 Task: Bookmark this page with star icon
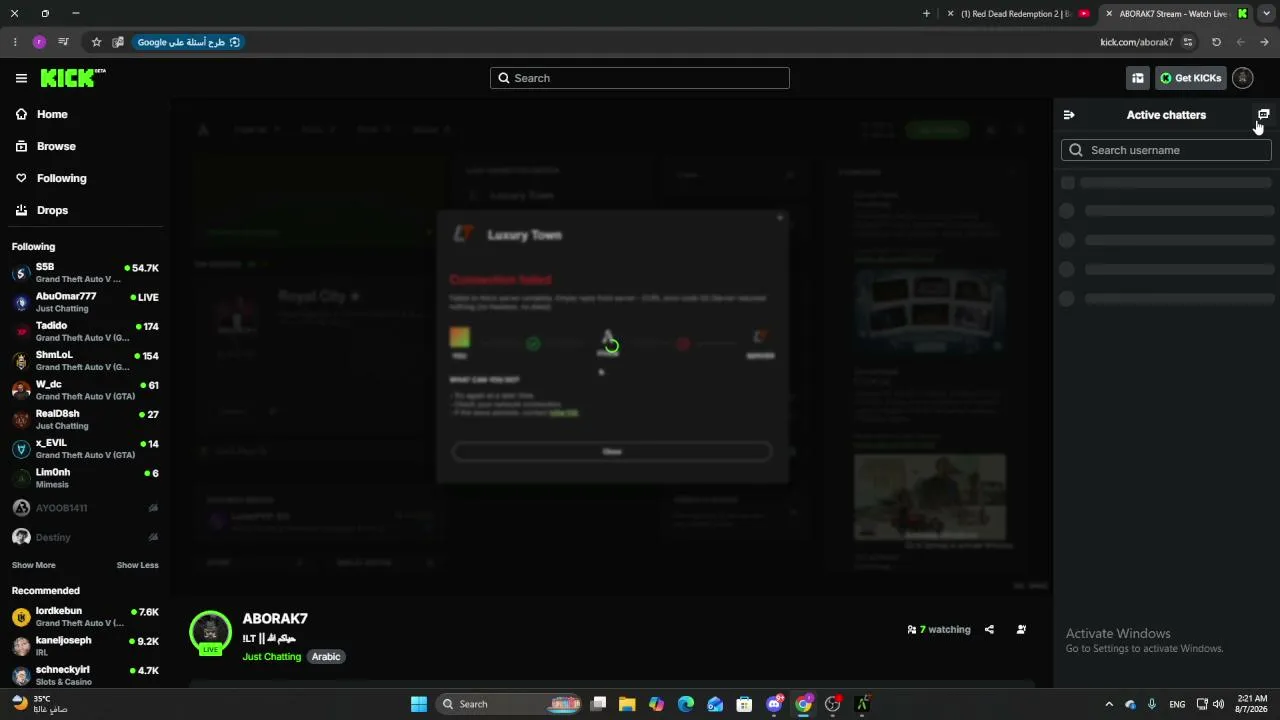[96, 42]
